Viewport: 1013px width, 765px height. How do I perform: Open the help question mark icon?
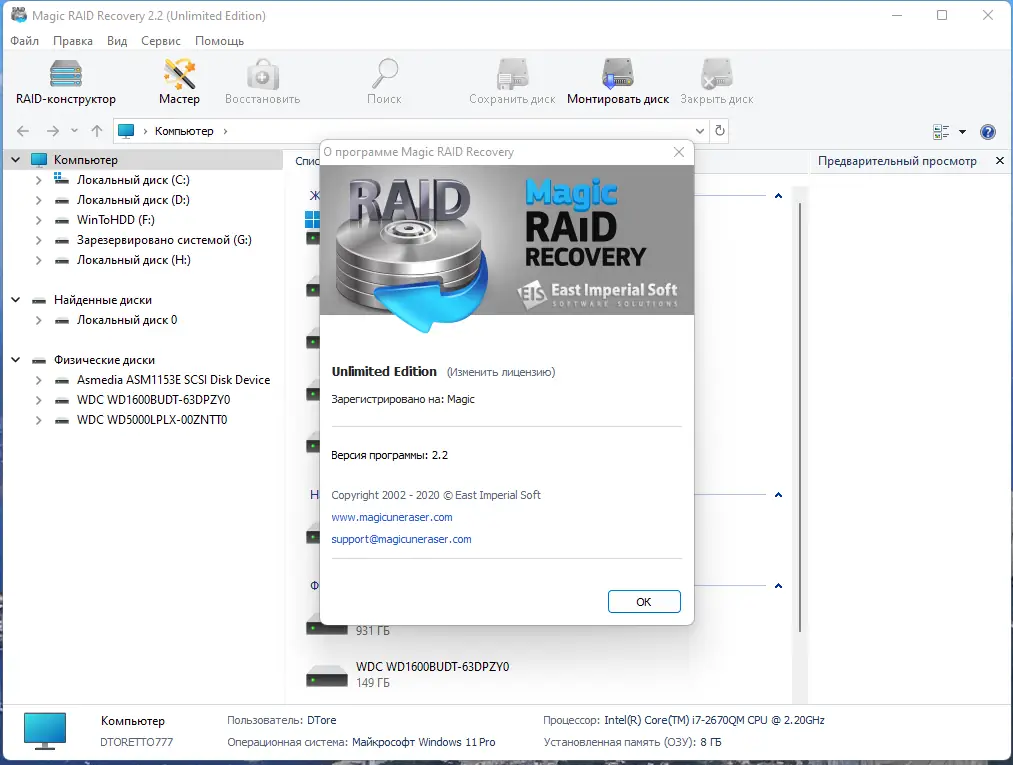pyautogui.click(x=988, y=130)
